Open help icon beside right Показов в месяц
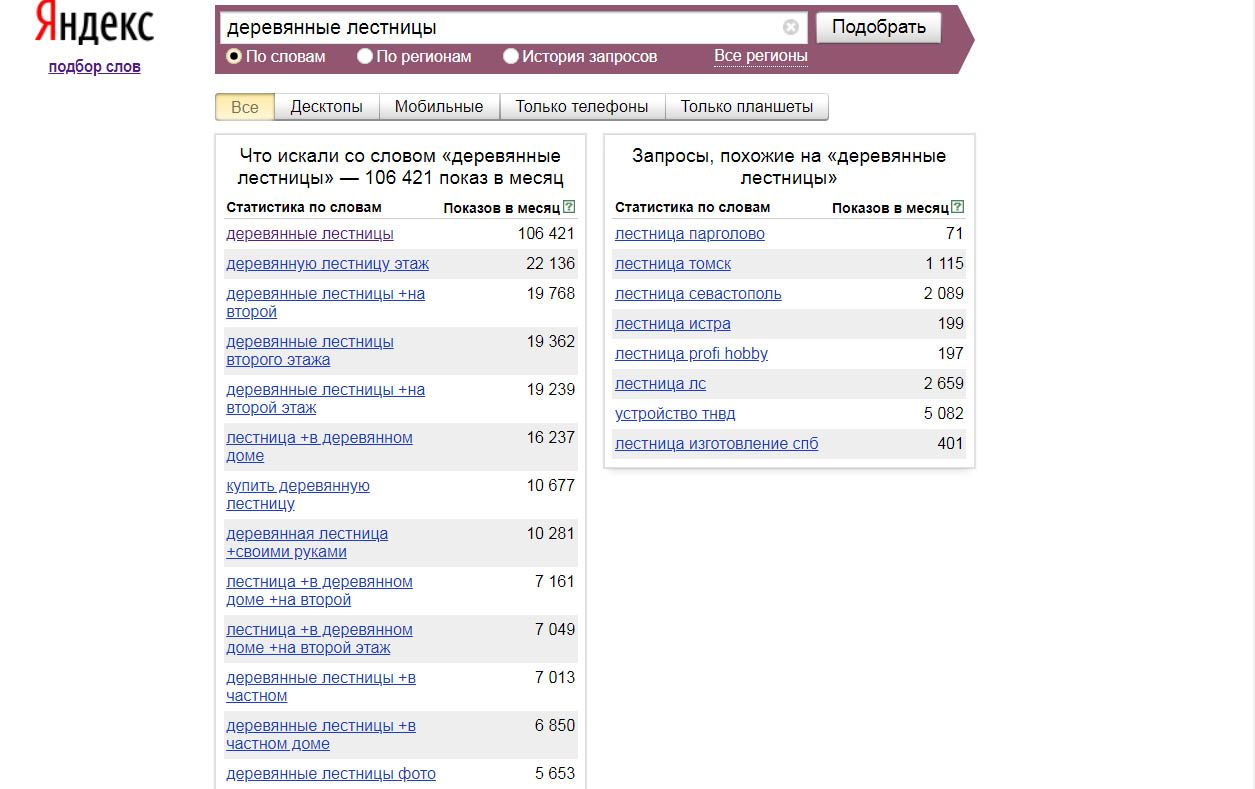1255x789 pixels. [x=958, y=207]
